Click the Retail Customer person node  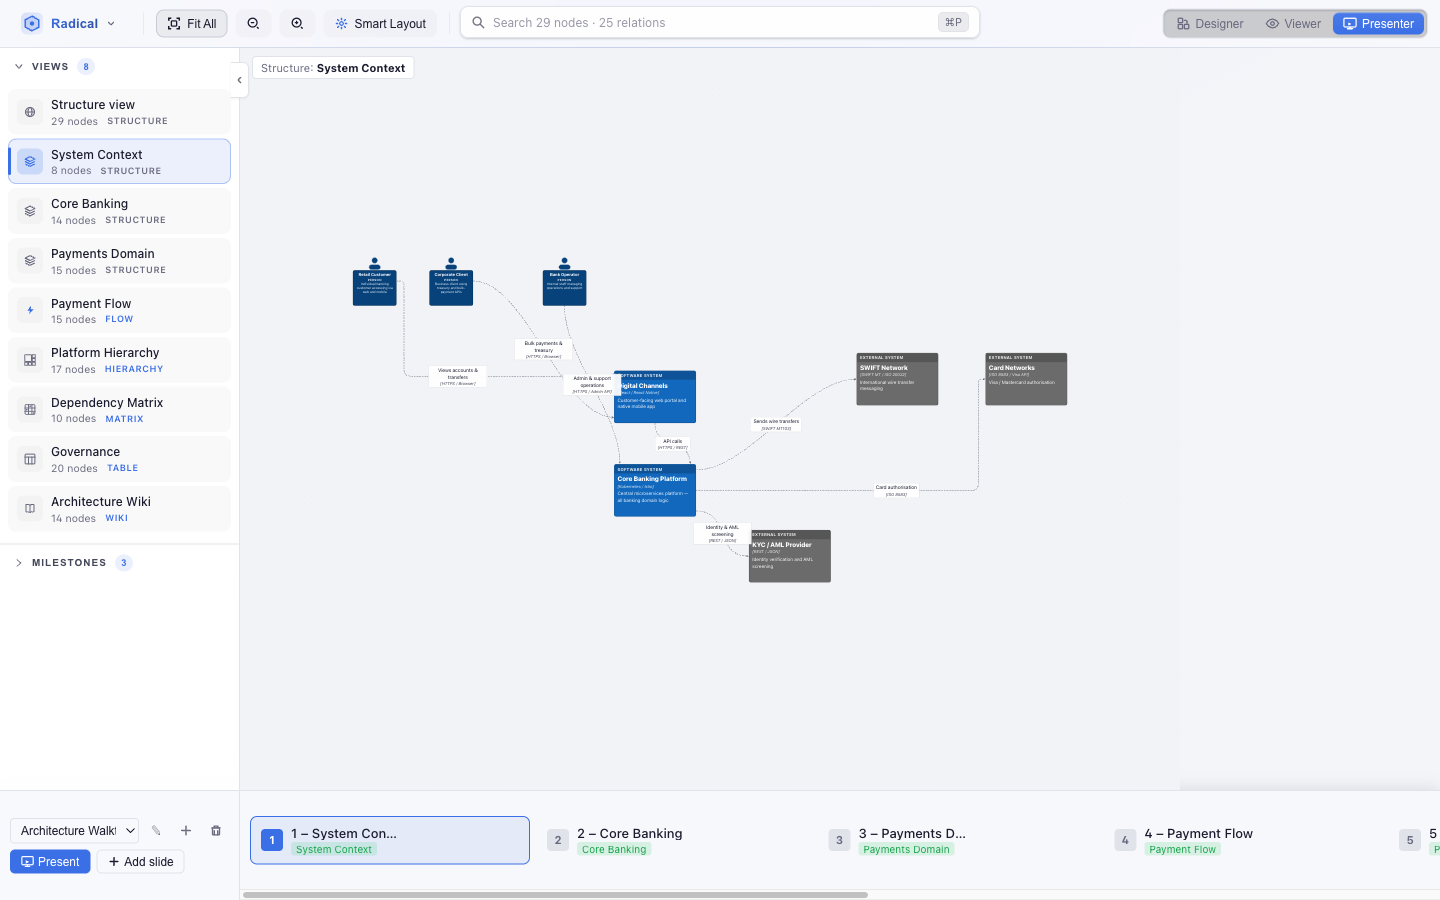(x=375, y=282)
